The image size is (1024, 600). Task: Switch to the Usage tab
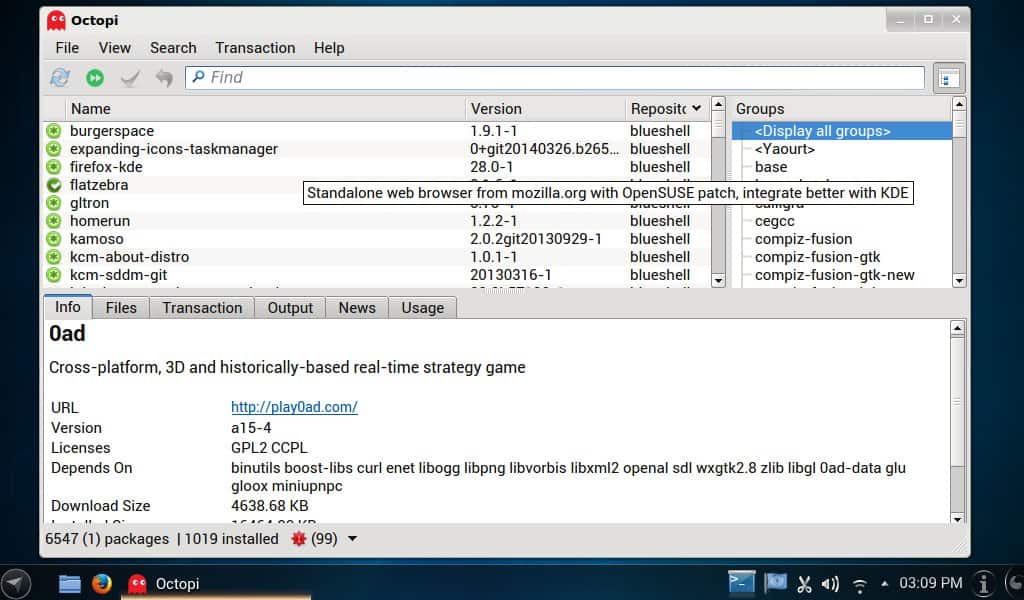coord(423,308)
